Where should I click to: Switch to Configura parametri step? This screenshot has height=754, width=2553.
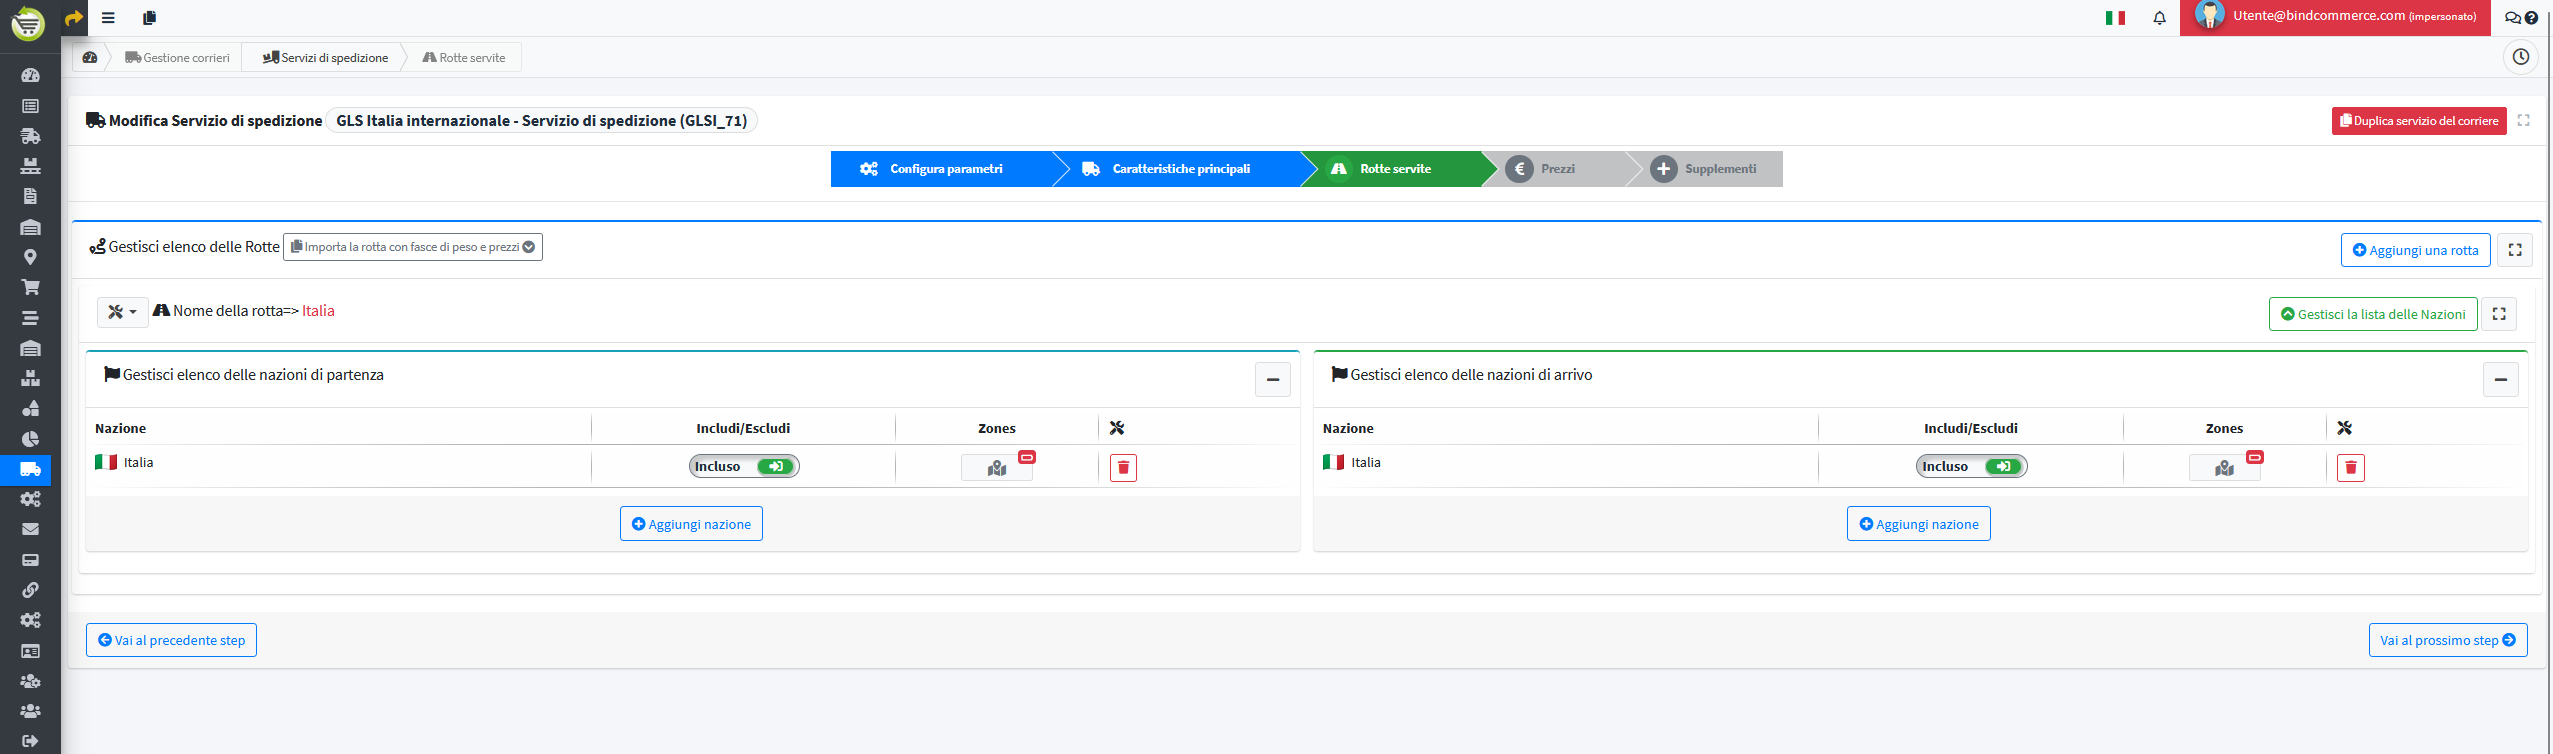(x=944, y=169)
